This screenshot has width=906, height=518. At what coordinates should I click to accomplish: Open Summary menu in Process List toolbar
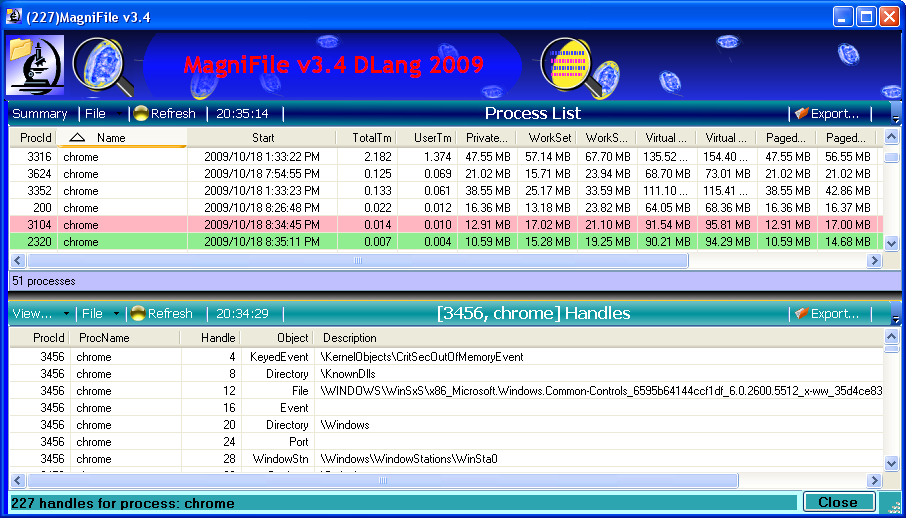40,114
